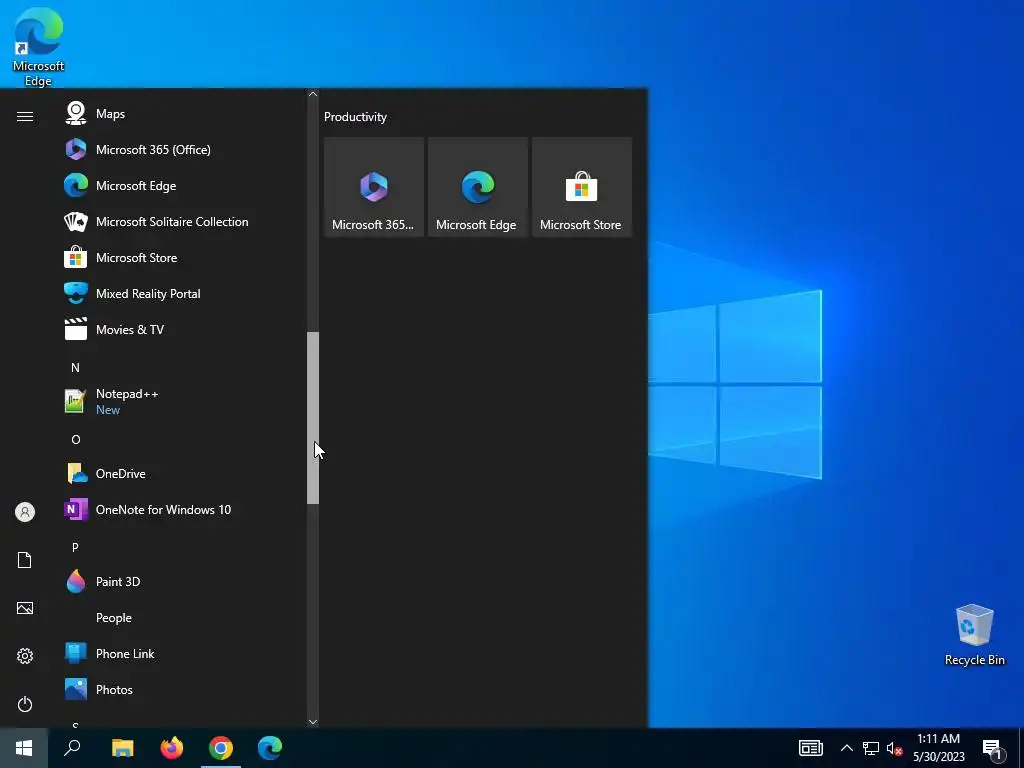Open the clock showing 1:11 AM
Image resolution: width=1024 pixels, height=768 pixels.
(938, 748)
